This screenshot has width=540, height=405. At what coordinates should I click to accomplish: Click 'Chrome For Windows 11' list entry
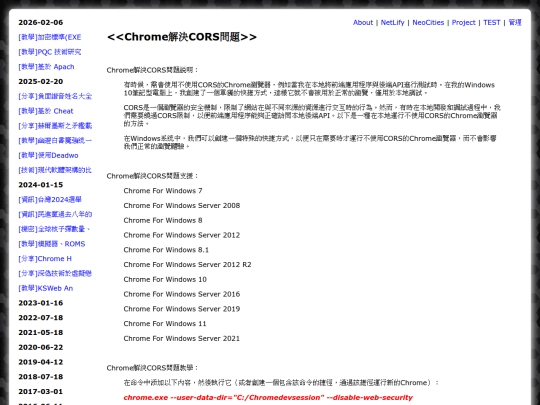pos(165,324)
